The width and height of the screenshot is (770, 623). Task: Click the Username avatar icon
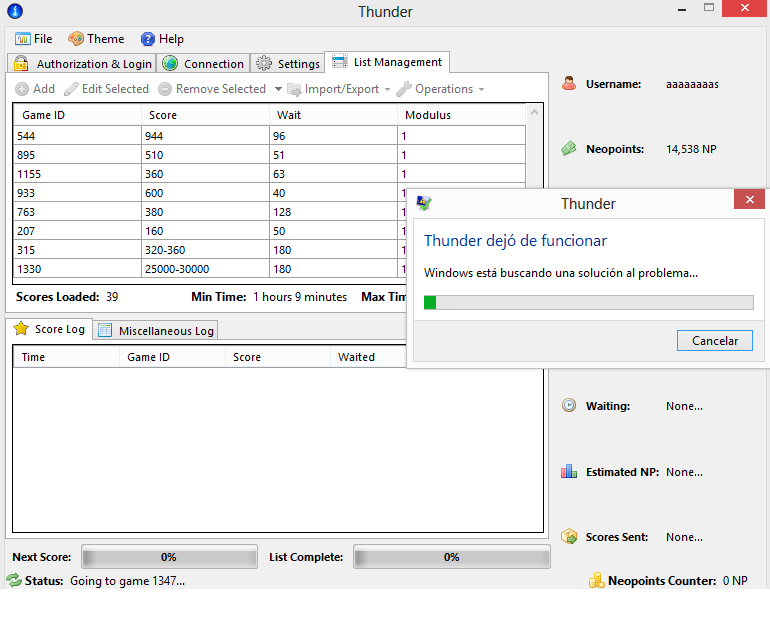click(568, 84)
